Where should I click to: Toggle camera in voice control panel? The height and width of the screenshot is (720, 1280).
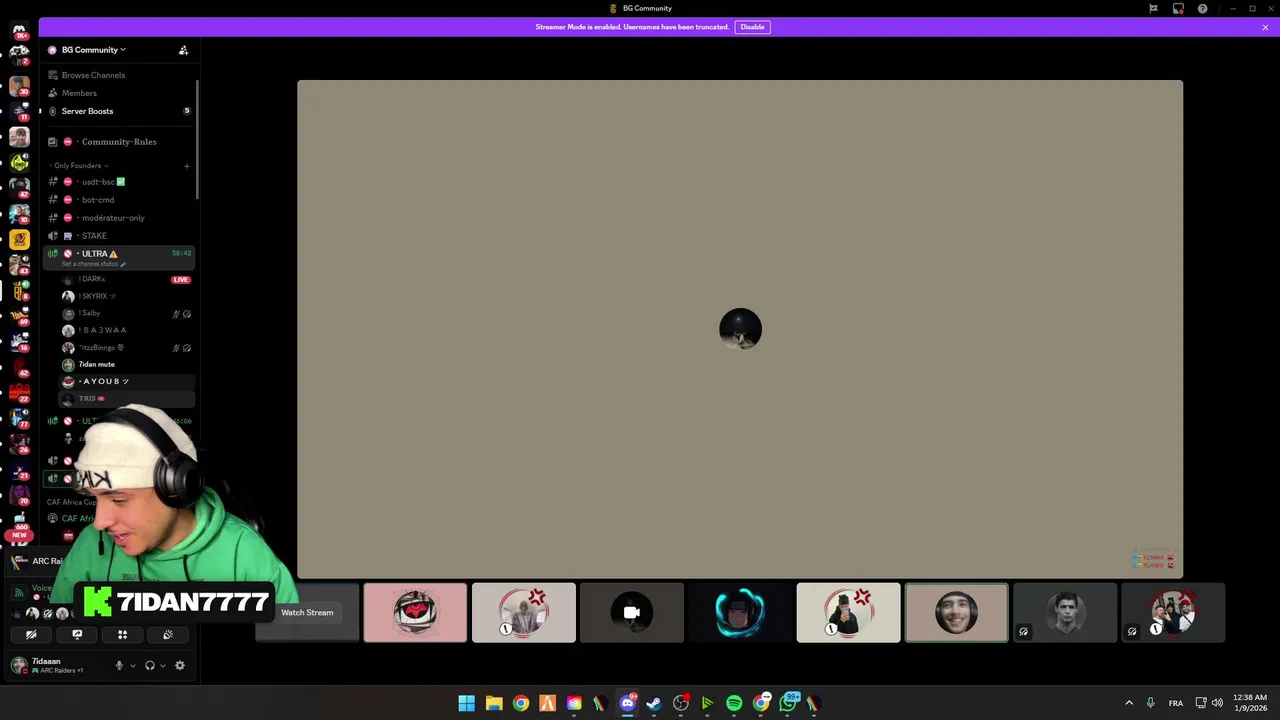point(31,634)
